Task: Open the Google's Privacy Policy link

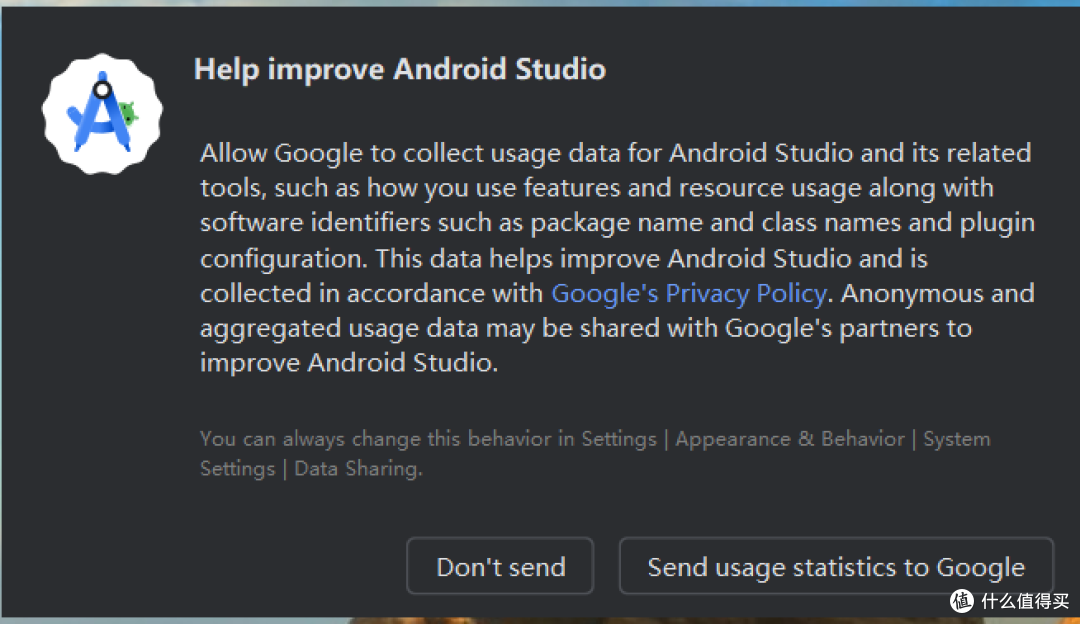Action: (689, 293)
